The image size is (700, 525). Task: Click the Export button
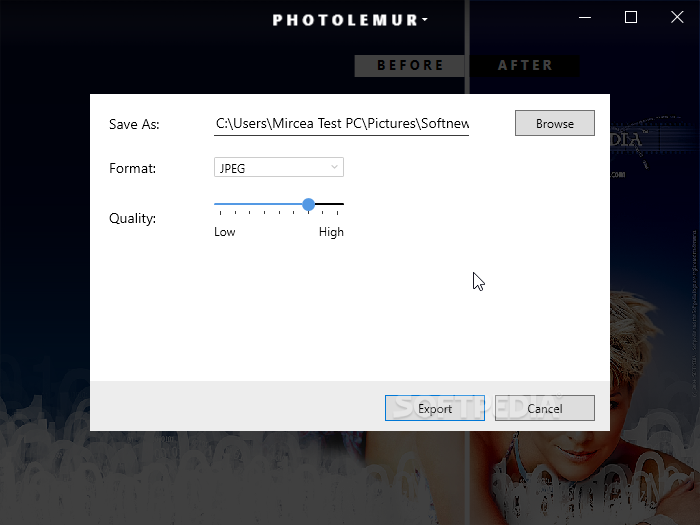(x=435, y=408)
